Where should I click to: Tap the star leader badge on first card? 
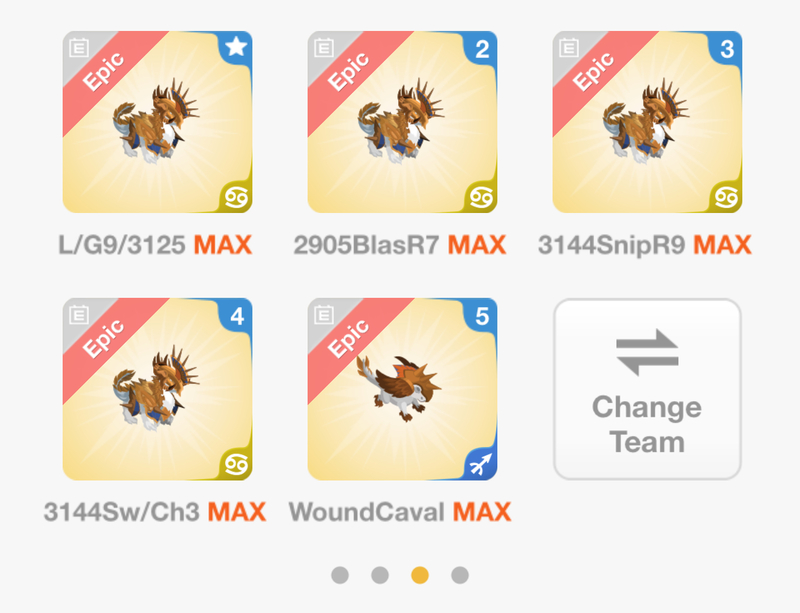[236, 47]
